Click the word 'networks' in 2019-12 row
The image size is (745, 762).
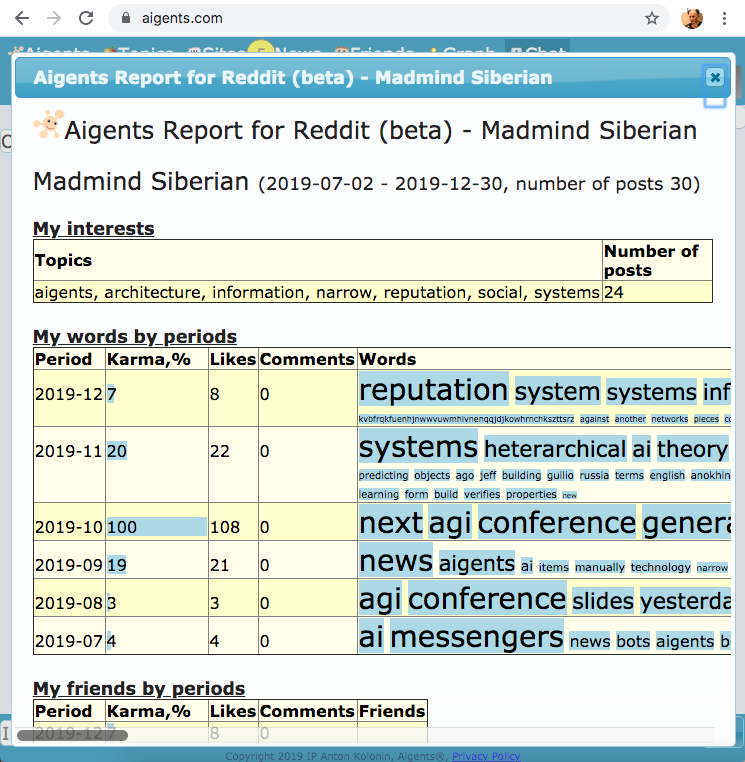[670, 419]
